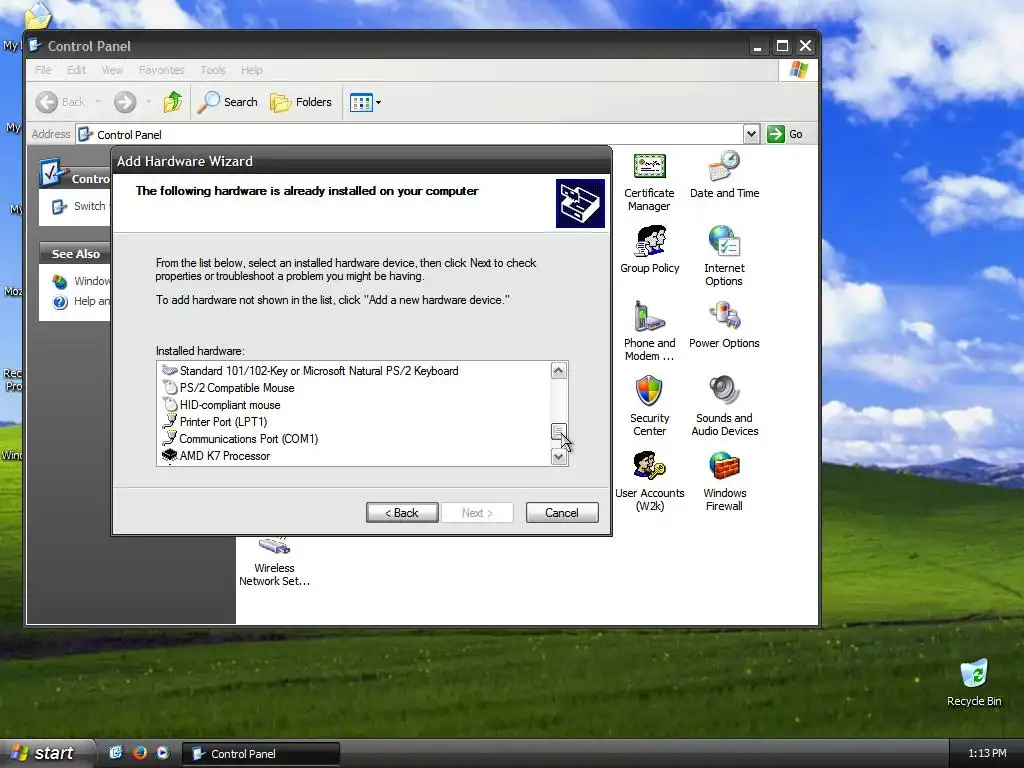
Task: Click the Forward arrow toolbar icon
Action: (x=125, y=102)
